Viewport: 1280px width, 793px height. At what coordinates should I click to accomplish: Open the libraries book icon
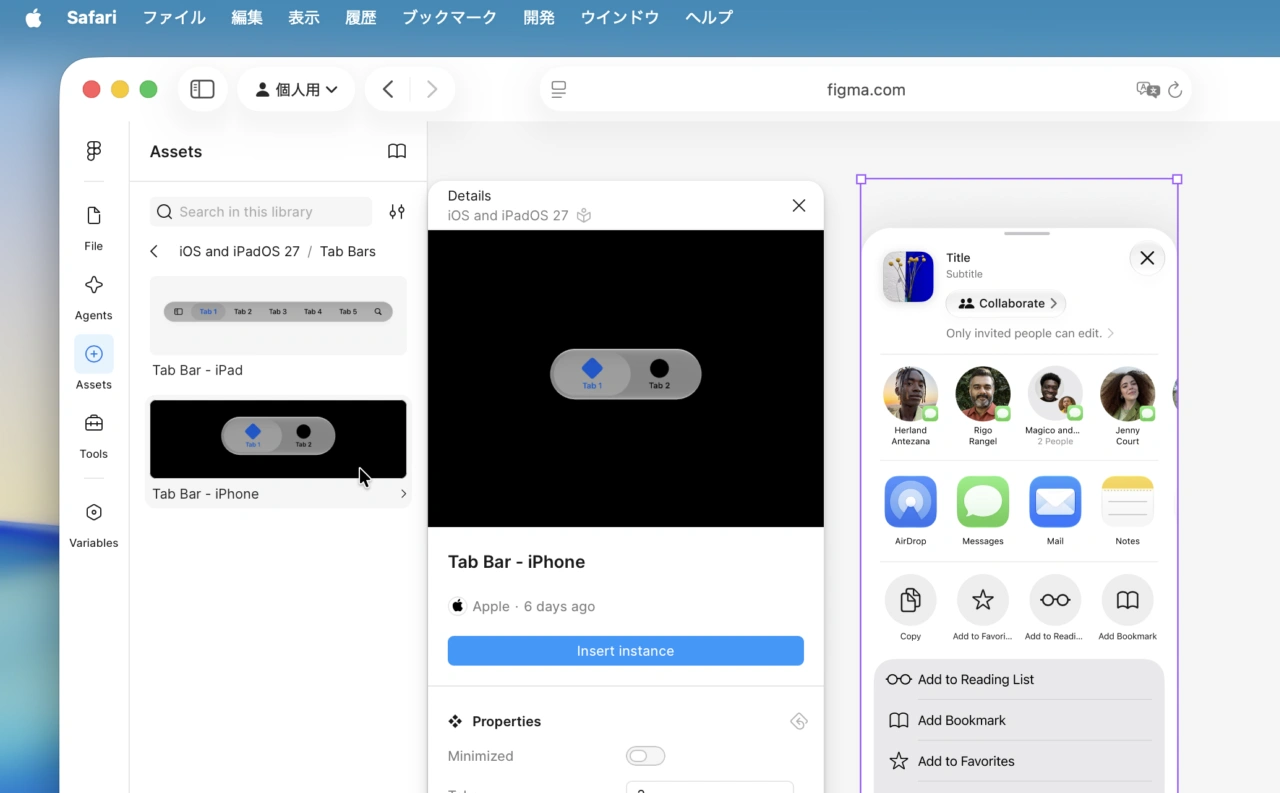(x=397, y=151)
